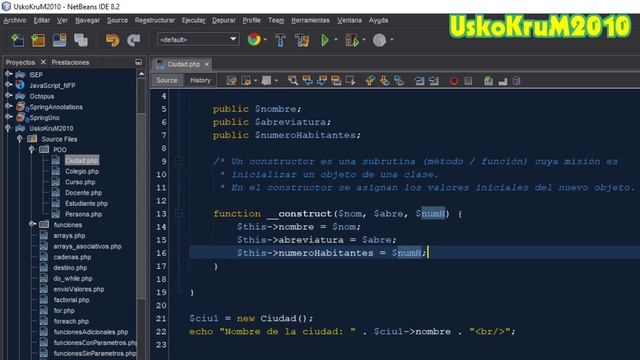640x360 pixels.
Task: Expand the SpringUno project node
Action: click(x=8, y=117)
